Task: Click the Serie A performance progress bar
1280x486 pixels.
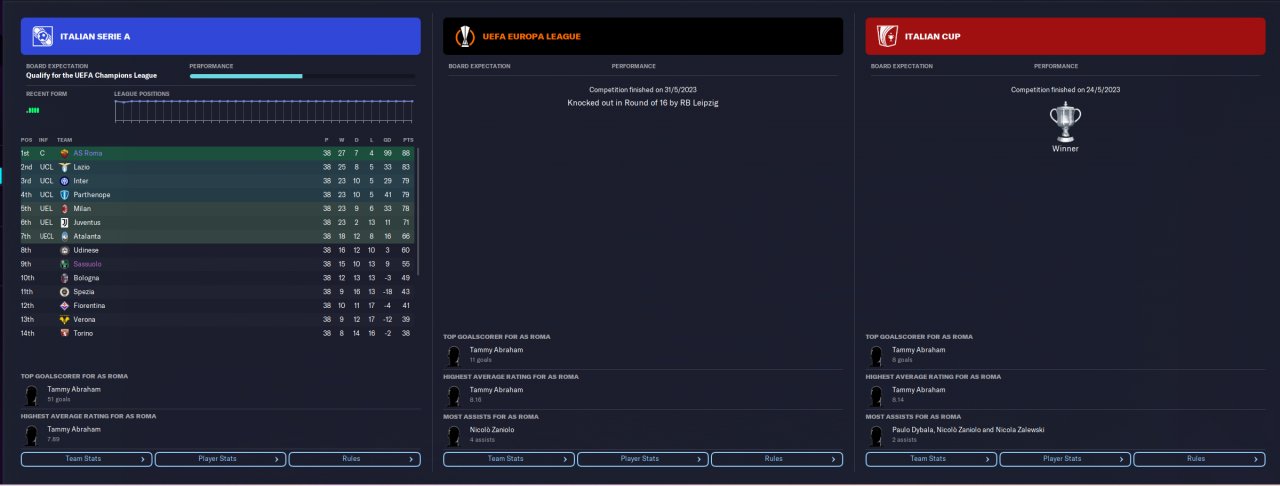Action: coord(302,76)
